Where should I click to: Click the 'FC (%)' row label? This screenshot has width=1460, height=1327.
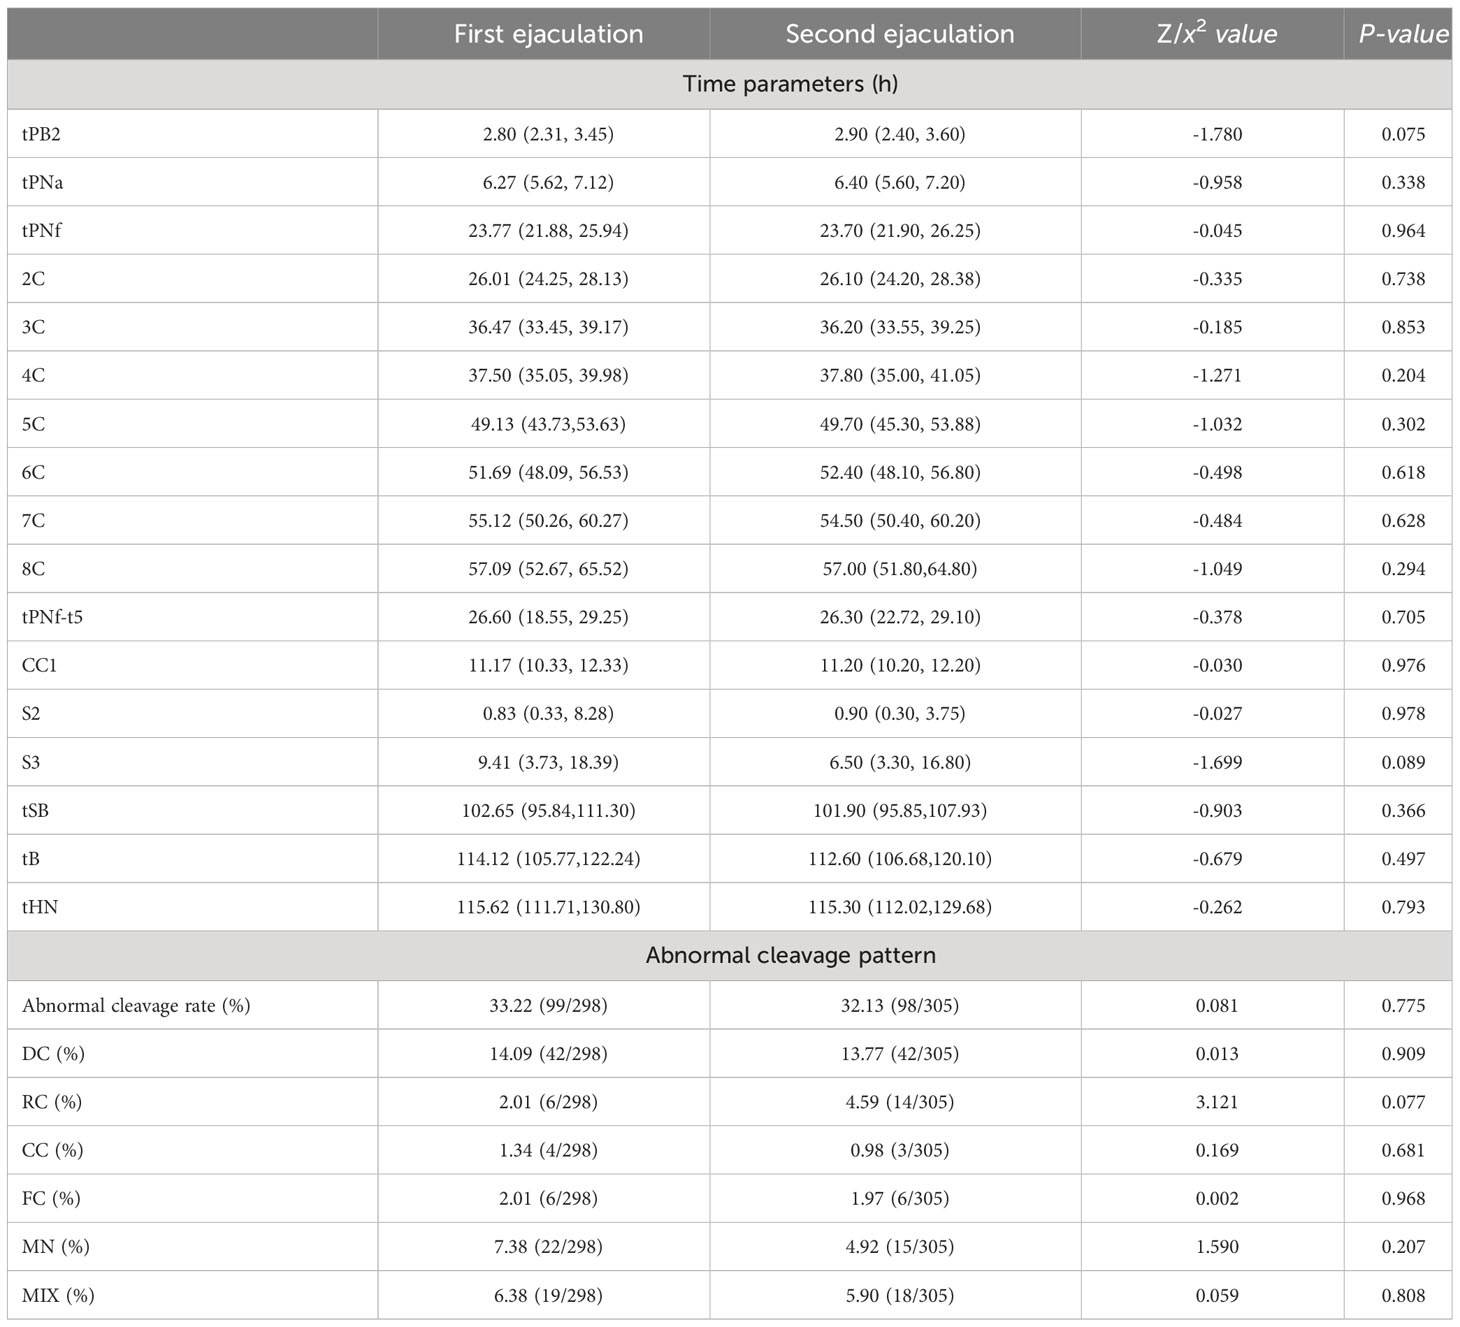pyautogui.click(x=52, y=1199)
